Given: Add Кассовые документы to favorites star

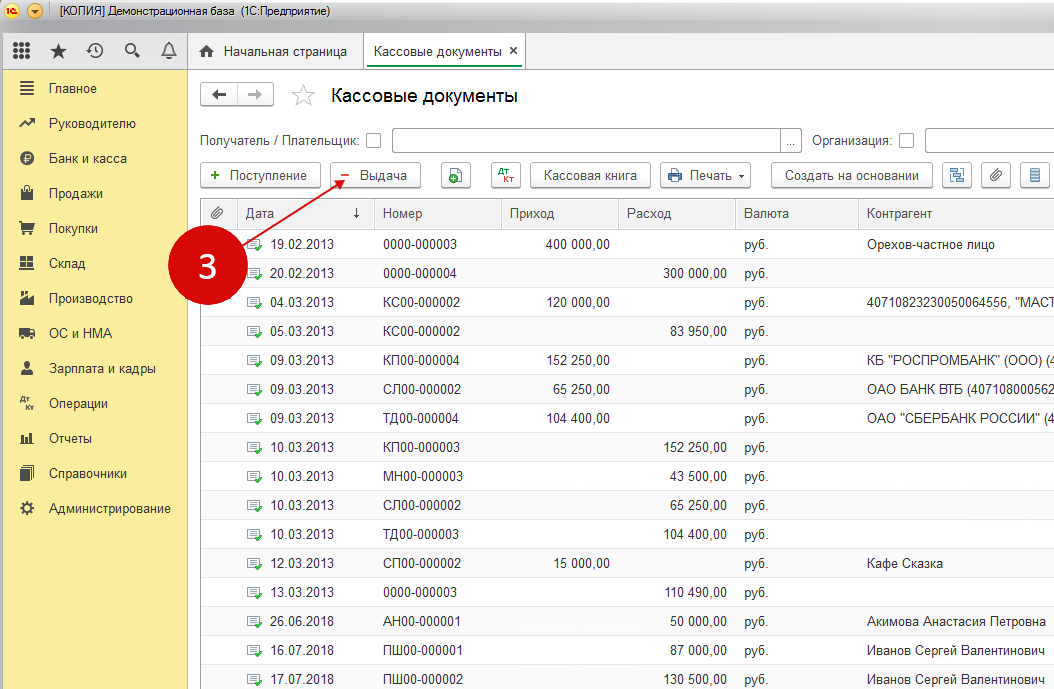Looking at the screenshot, I should pos(303,96).
